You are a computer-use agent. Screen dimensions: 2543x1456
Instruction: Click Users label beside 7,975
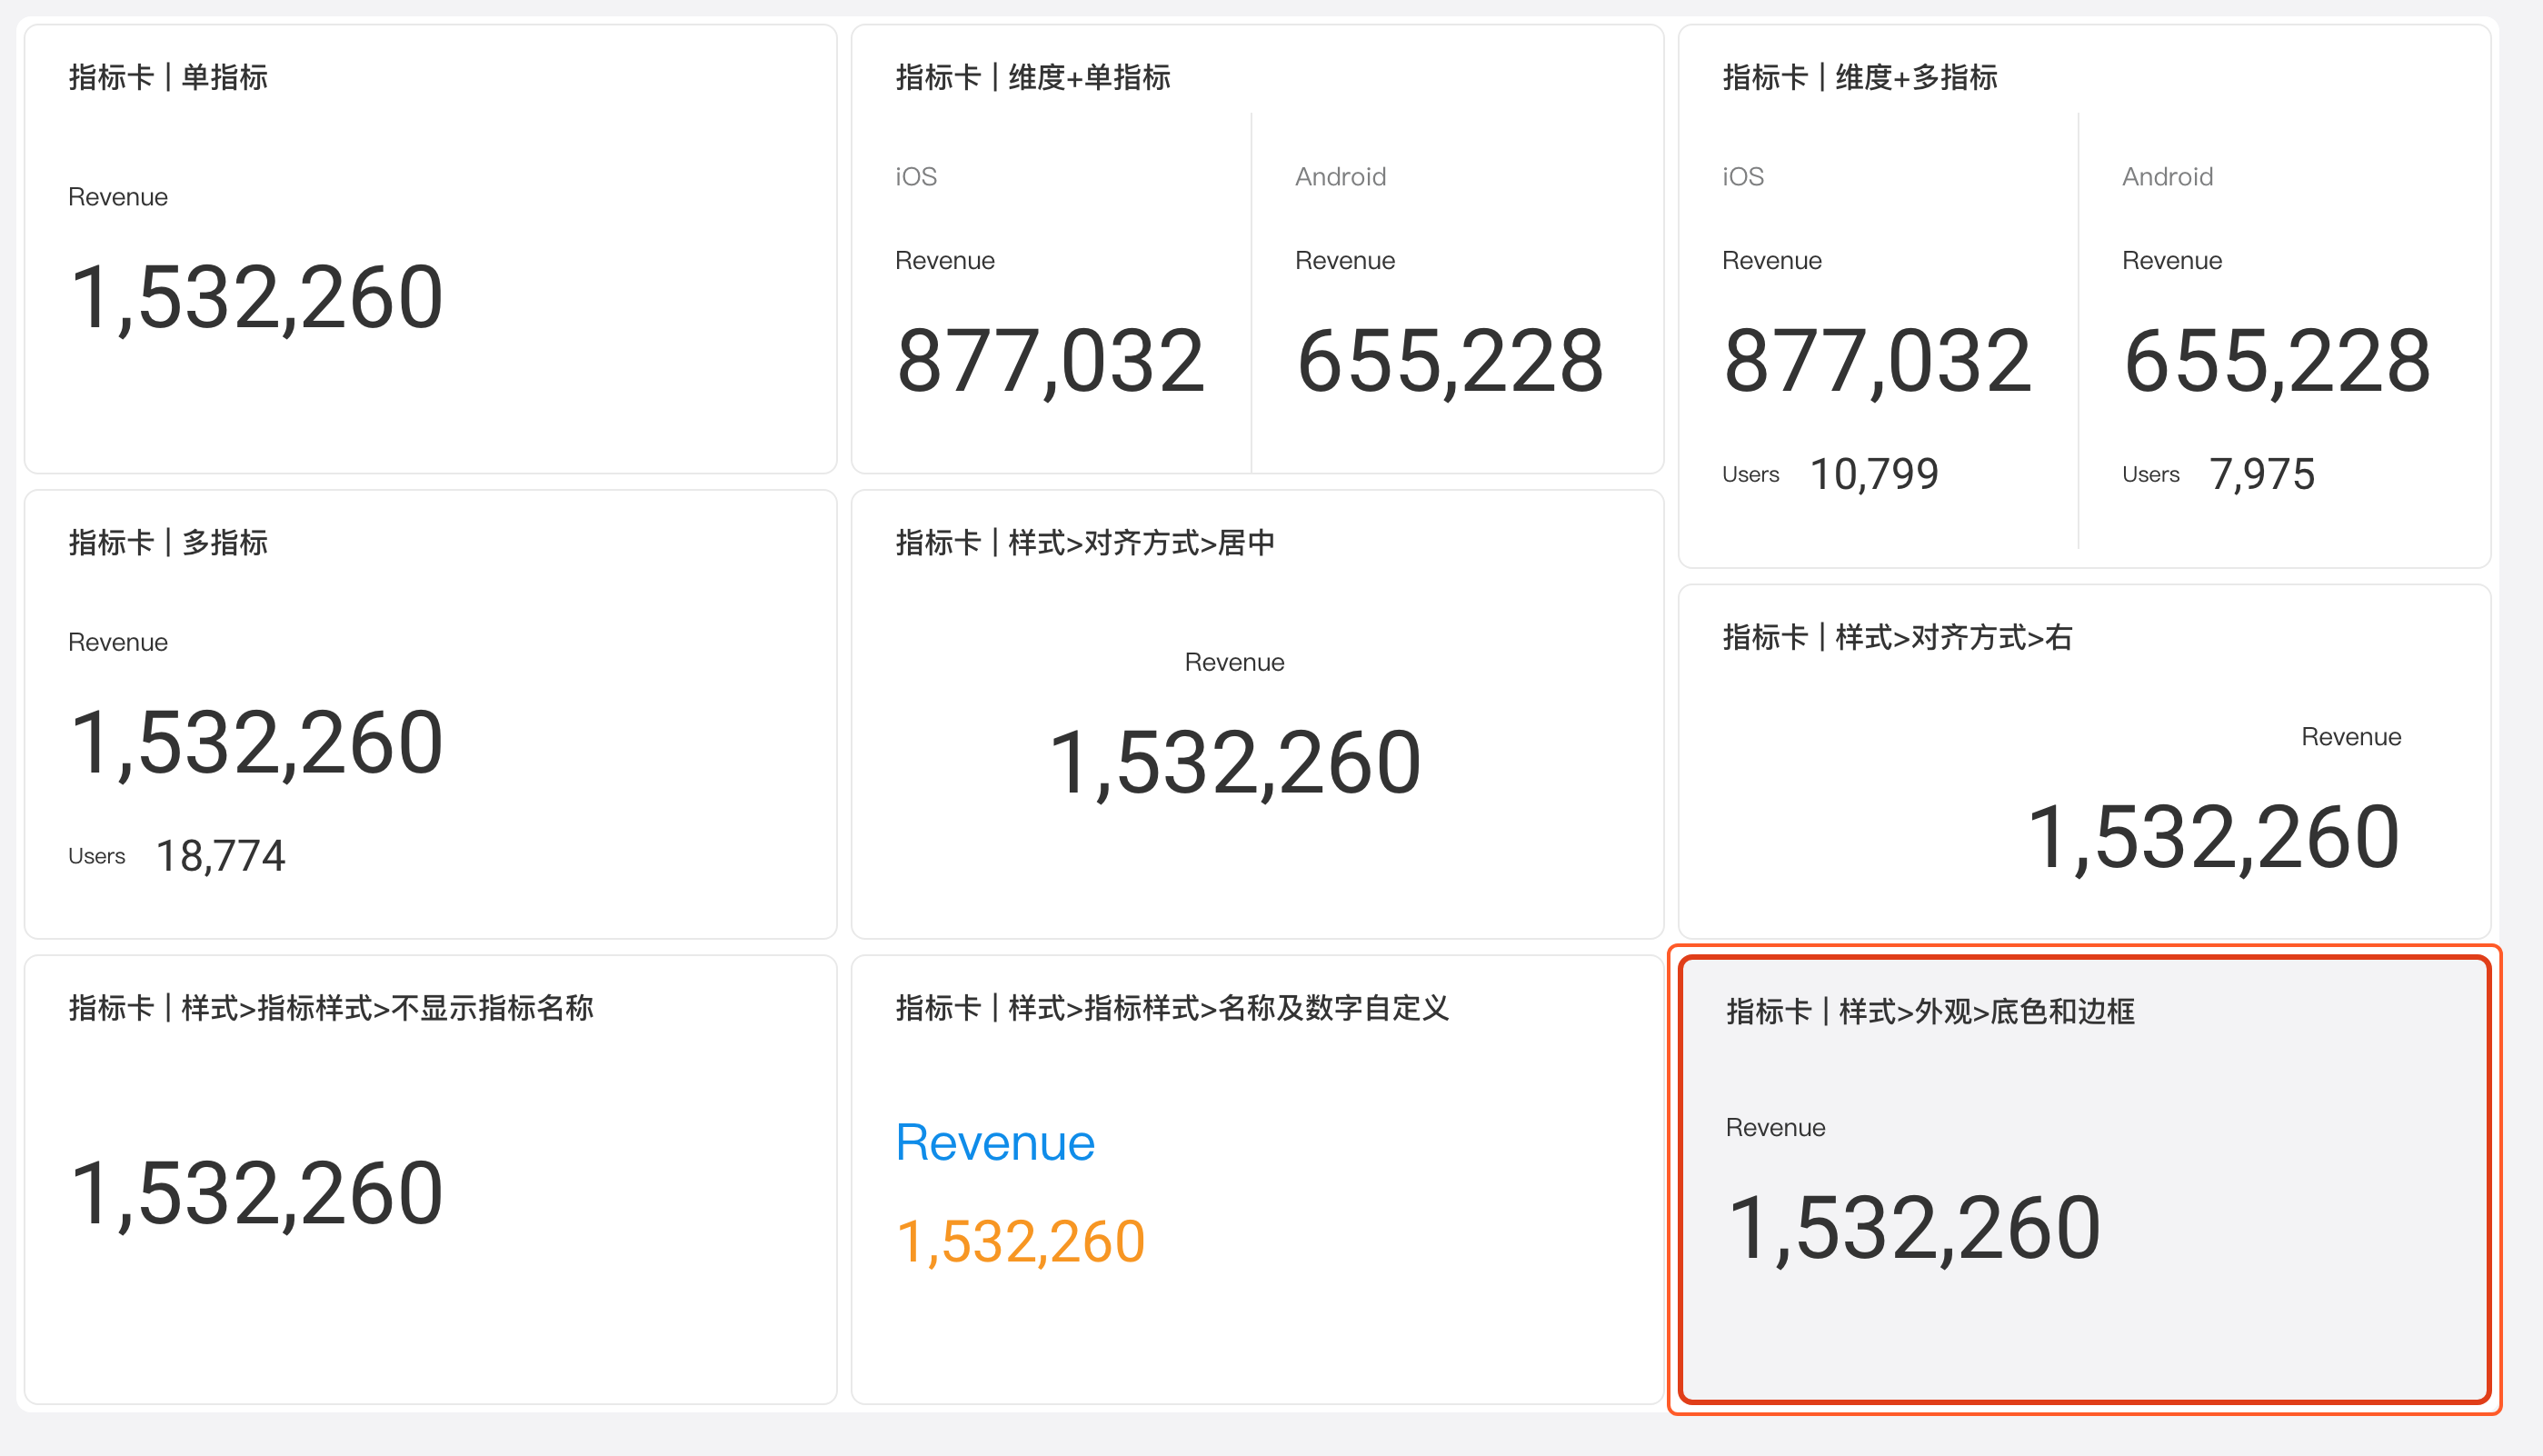(2151, 475)
